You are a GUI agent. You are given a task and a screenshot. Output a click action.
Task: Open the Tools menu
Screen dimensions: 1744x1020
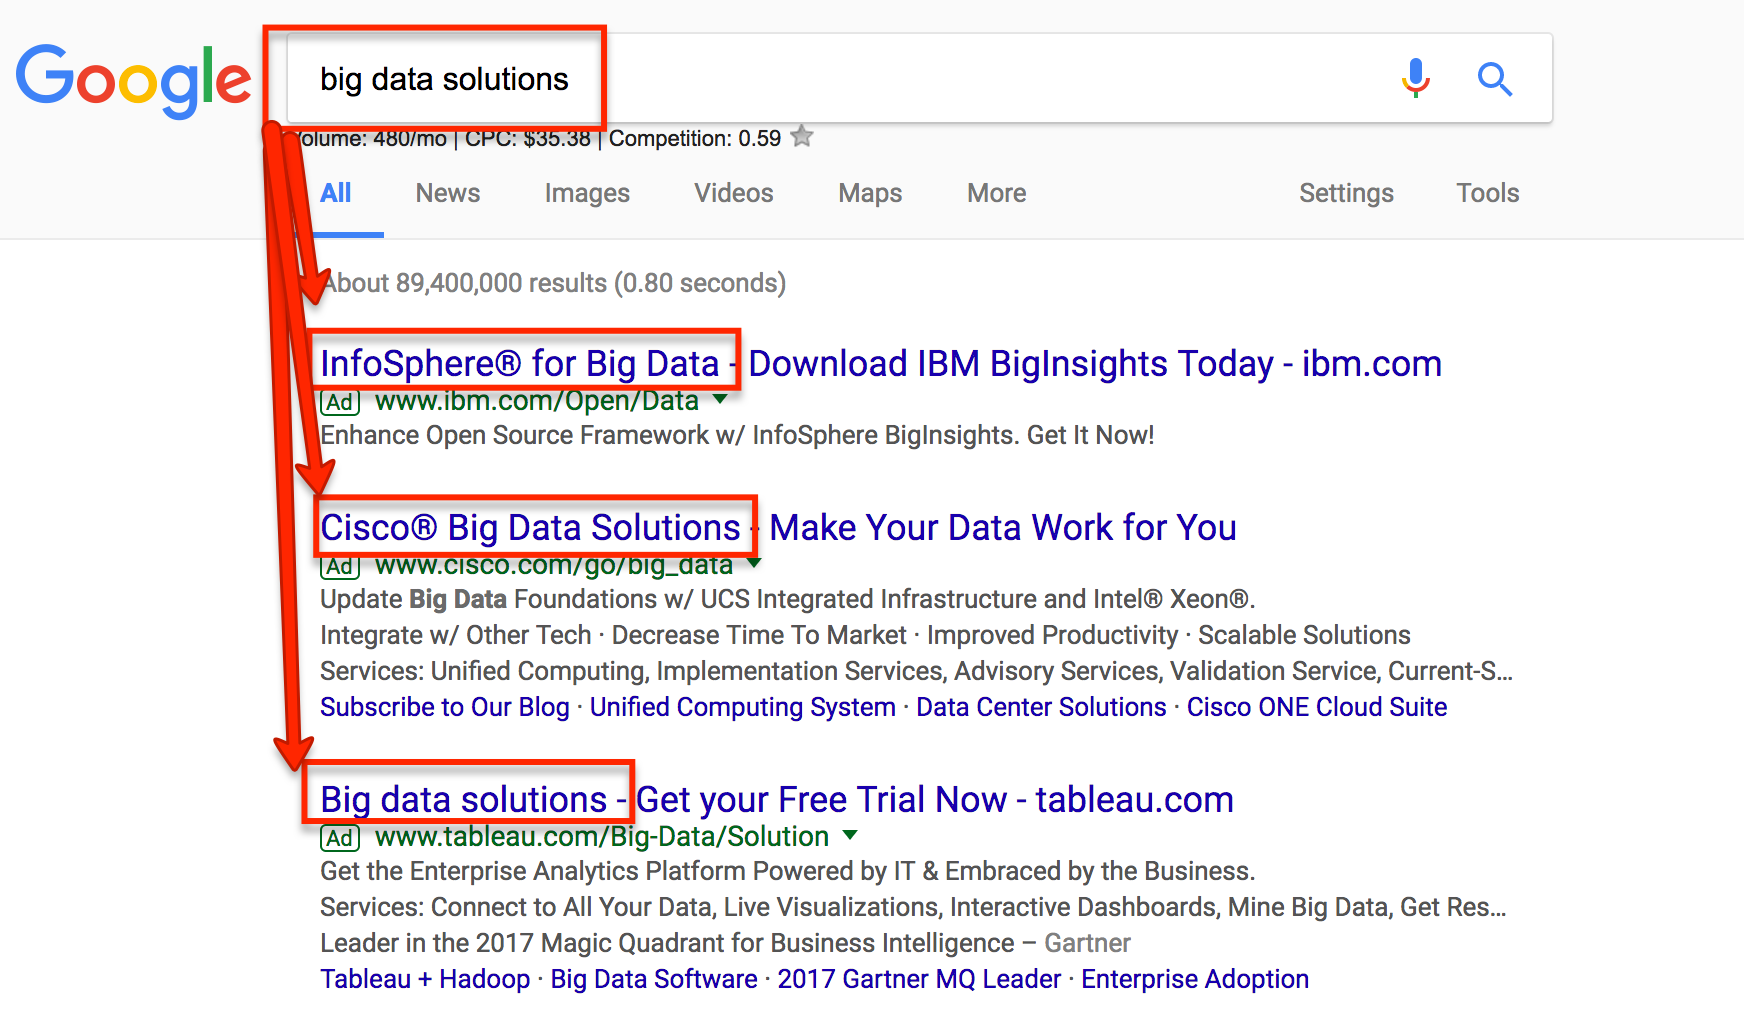coord(1488,193)
